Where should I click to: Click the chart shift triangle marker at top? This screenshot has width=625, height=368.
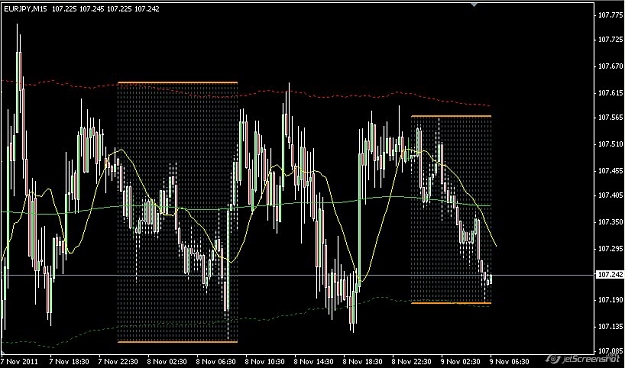pos(474,4)
